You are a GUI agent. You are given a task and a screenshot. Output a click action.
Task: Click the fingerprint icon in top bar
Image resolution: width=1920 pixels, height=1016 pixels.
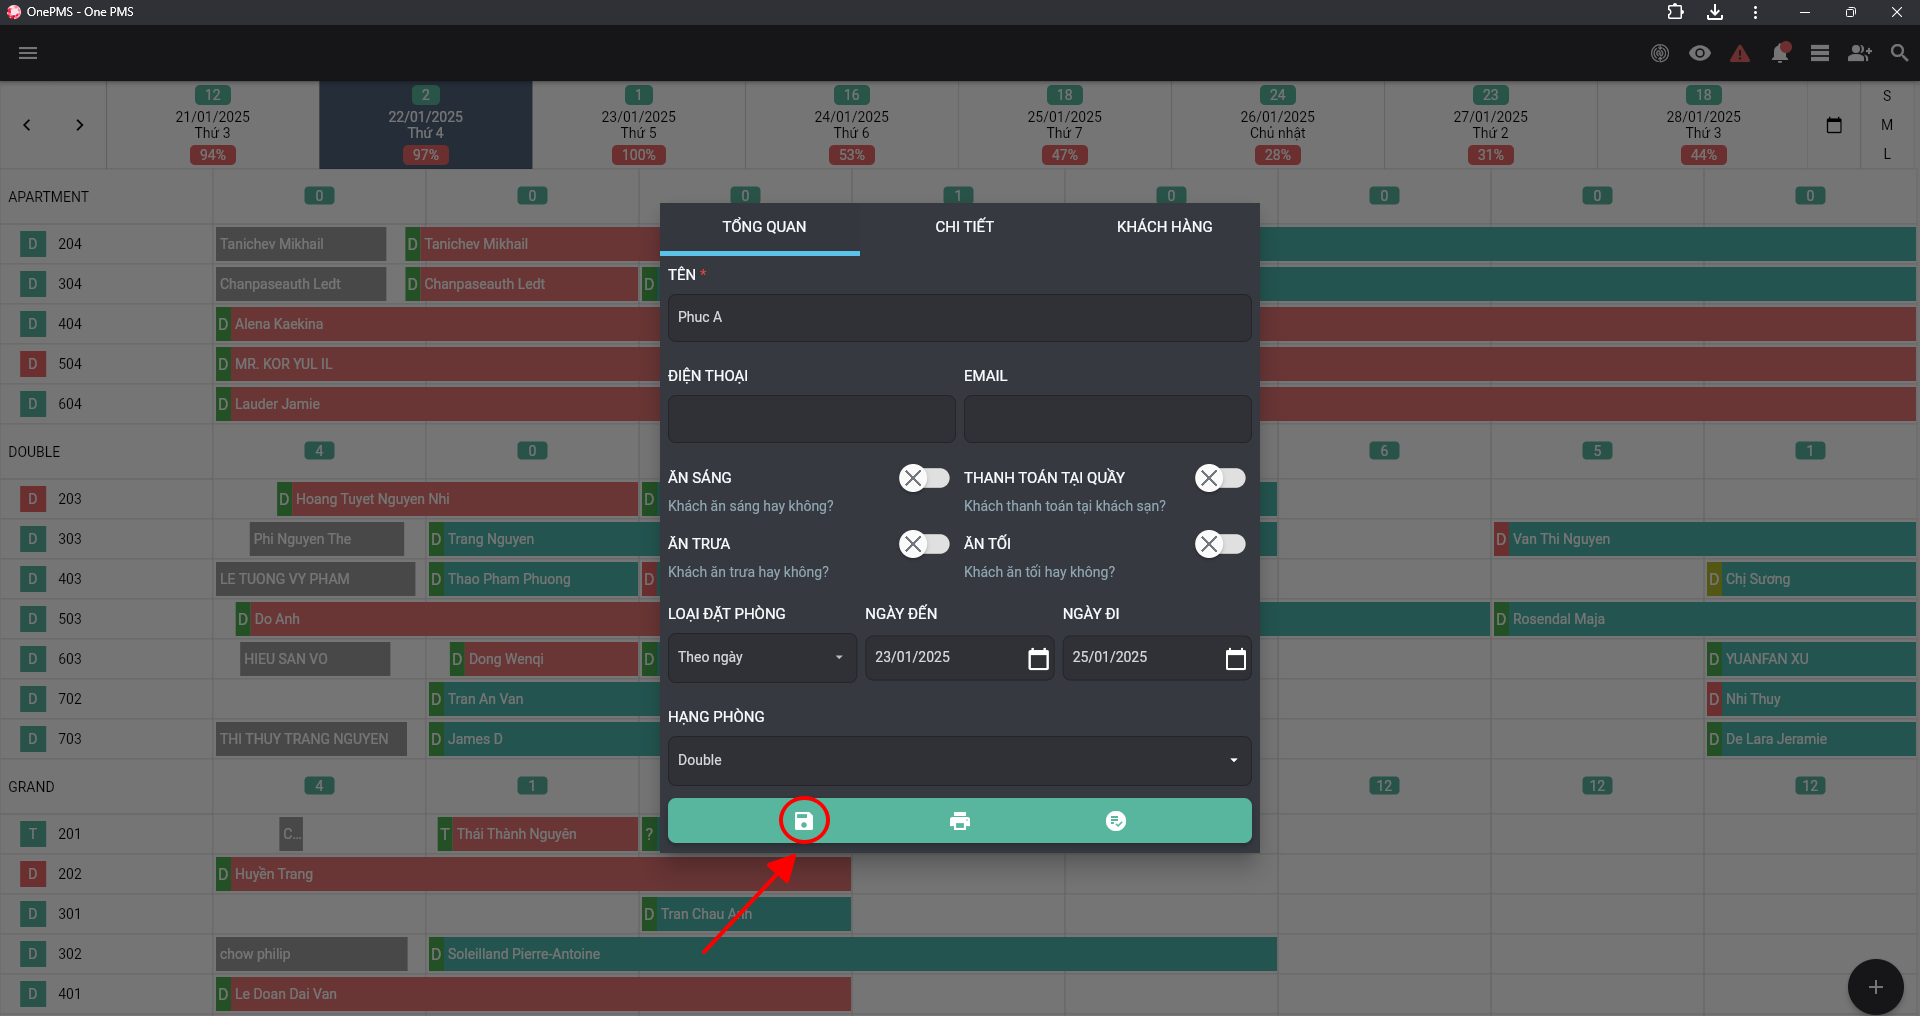1660,53
